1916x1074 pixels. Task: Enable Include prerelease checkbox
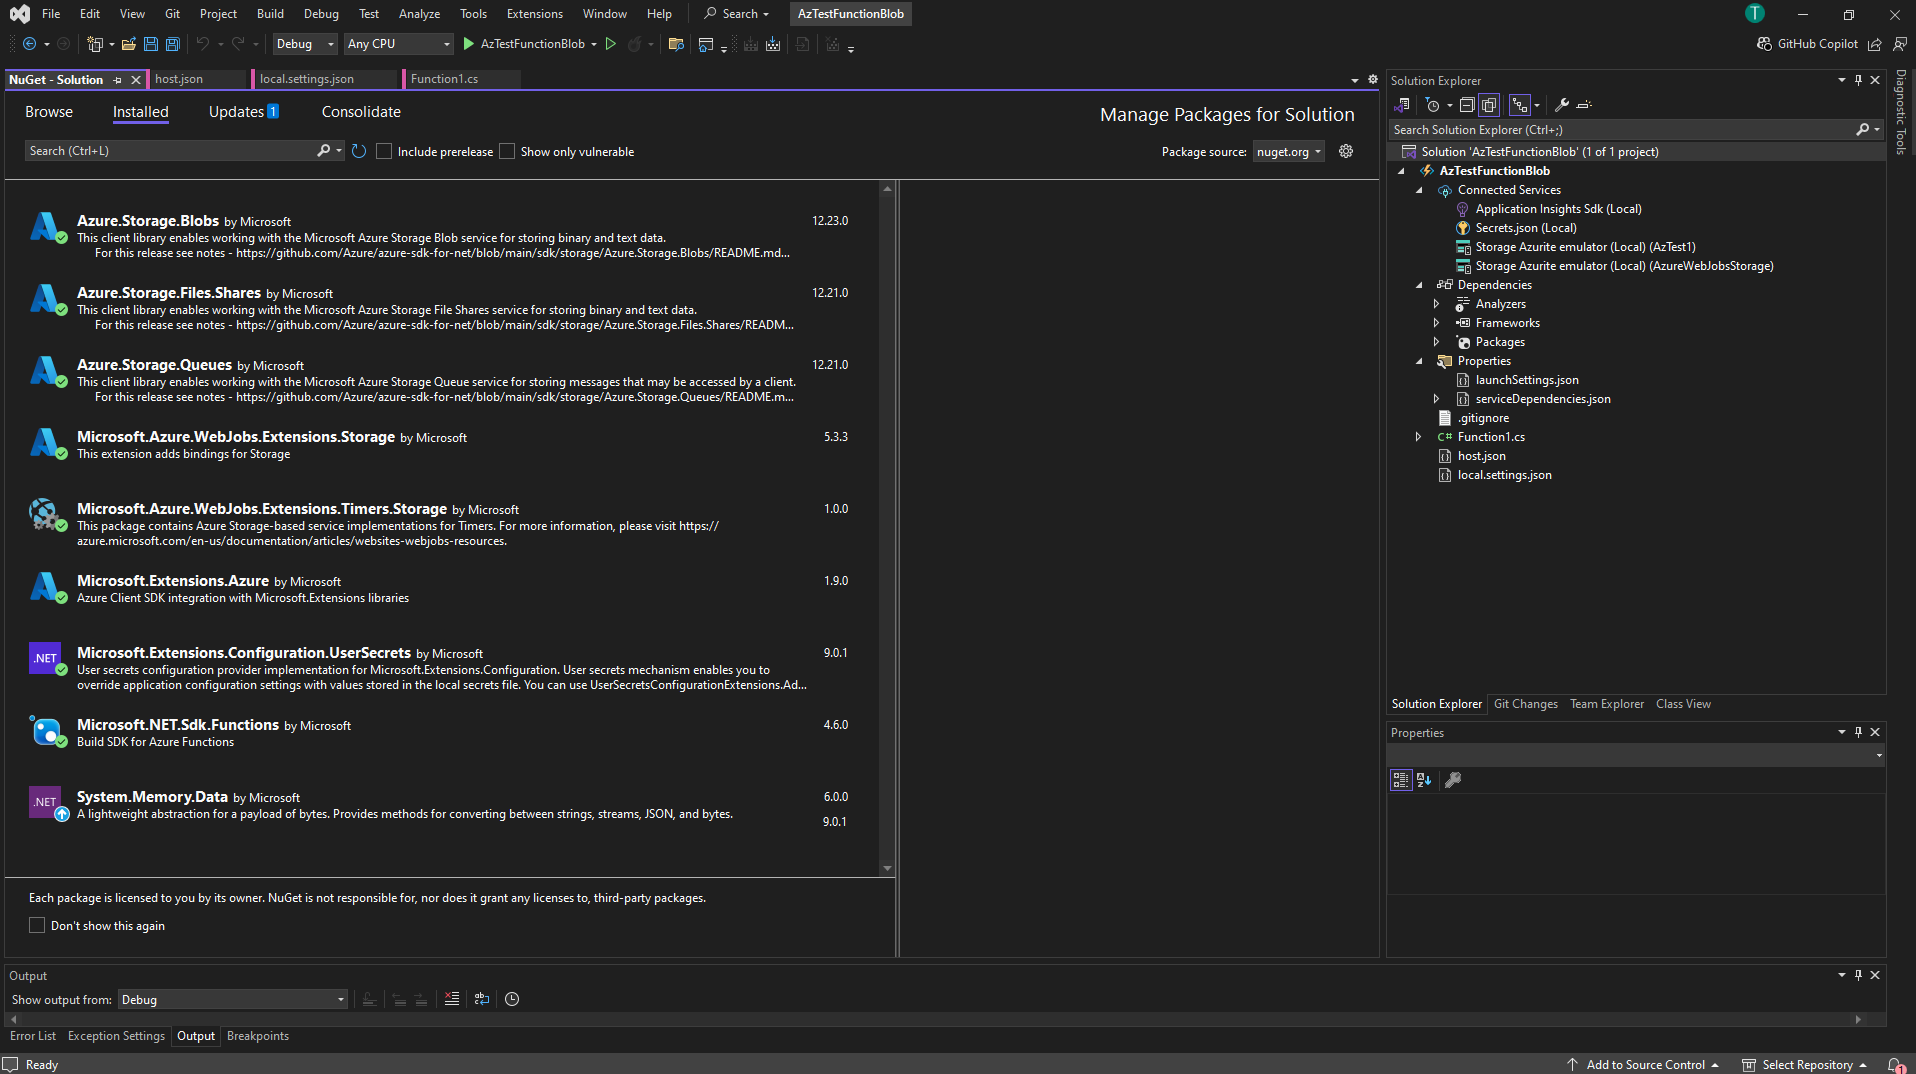(x=384, y=151)
